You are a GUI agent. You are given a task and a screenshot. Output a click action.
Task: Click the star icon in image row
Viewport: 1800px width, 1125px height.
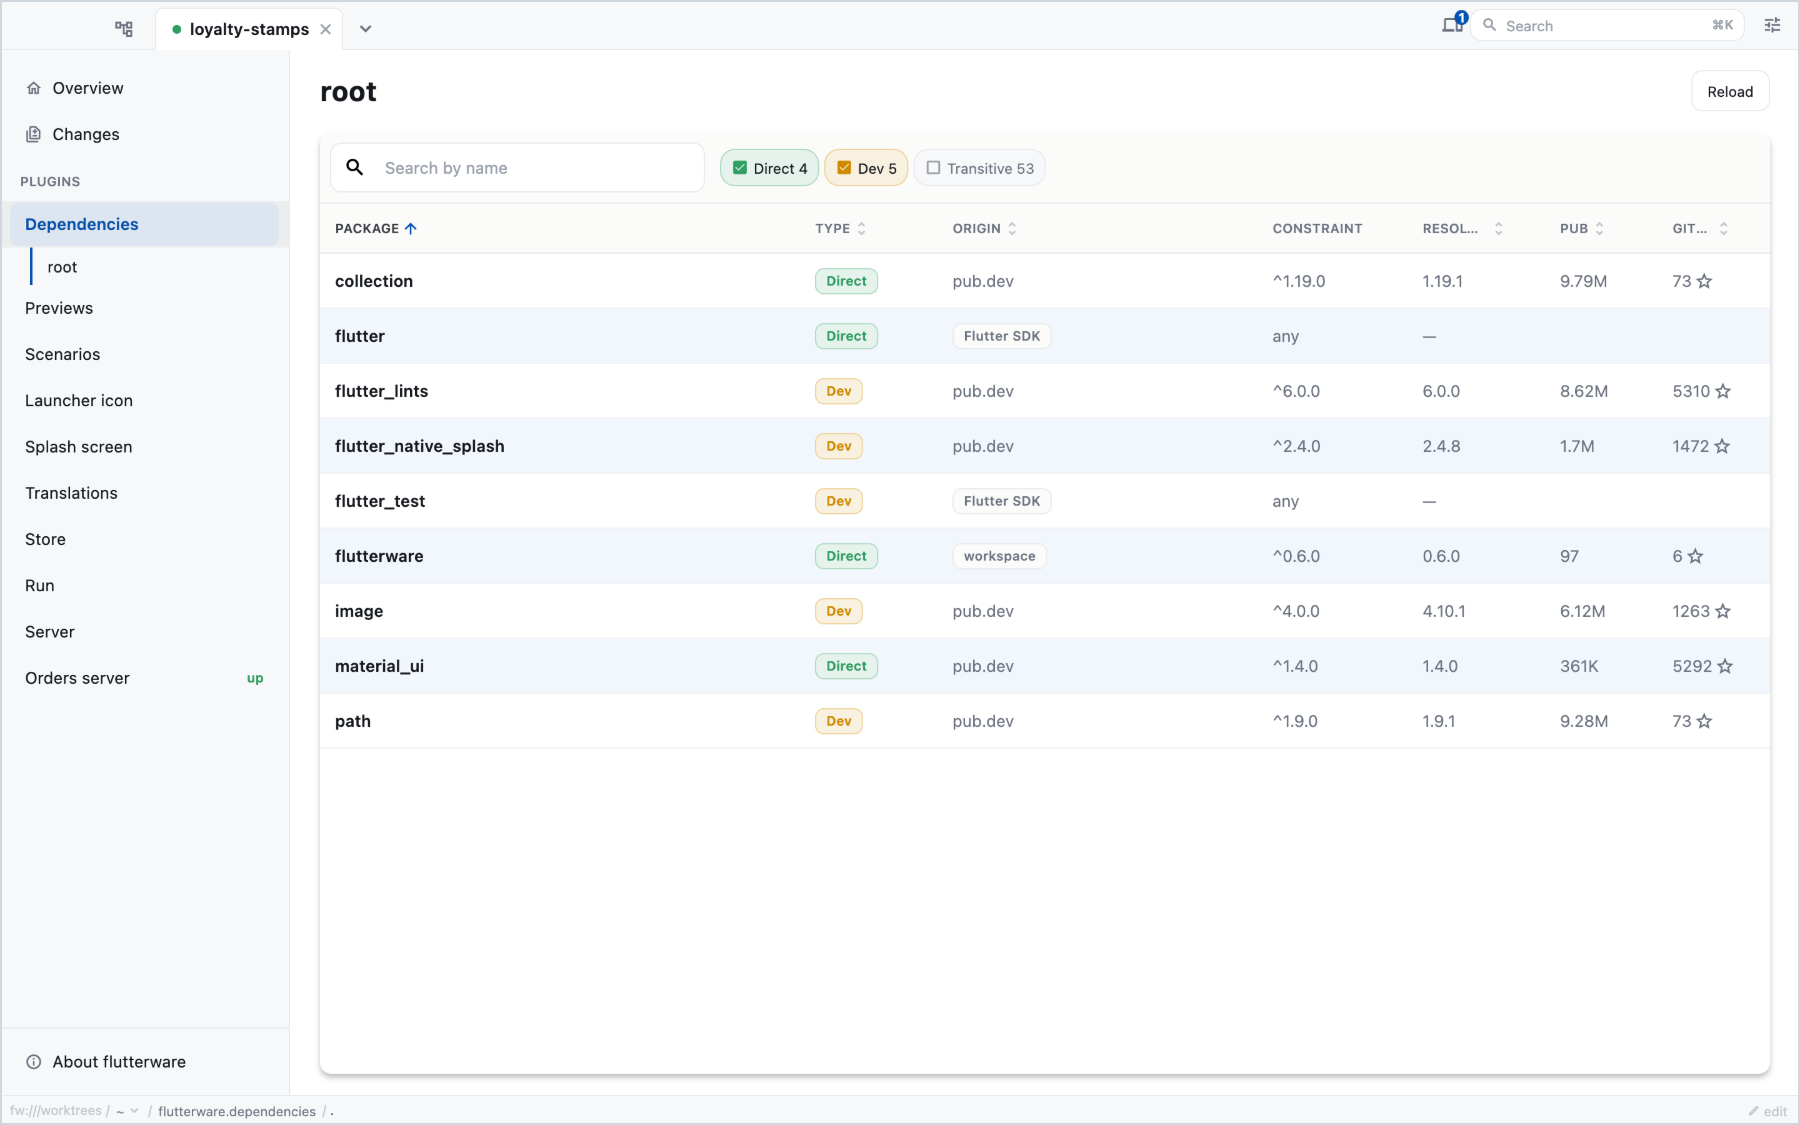point(1723,611)
